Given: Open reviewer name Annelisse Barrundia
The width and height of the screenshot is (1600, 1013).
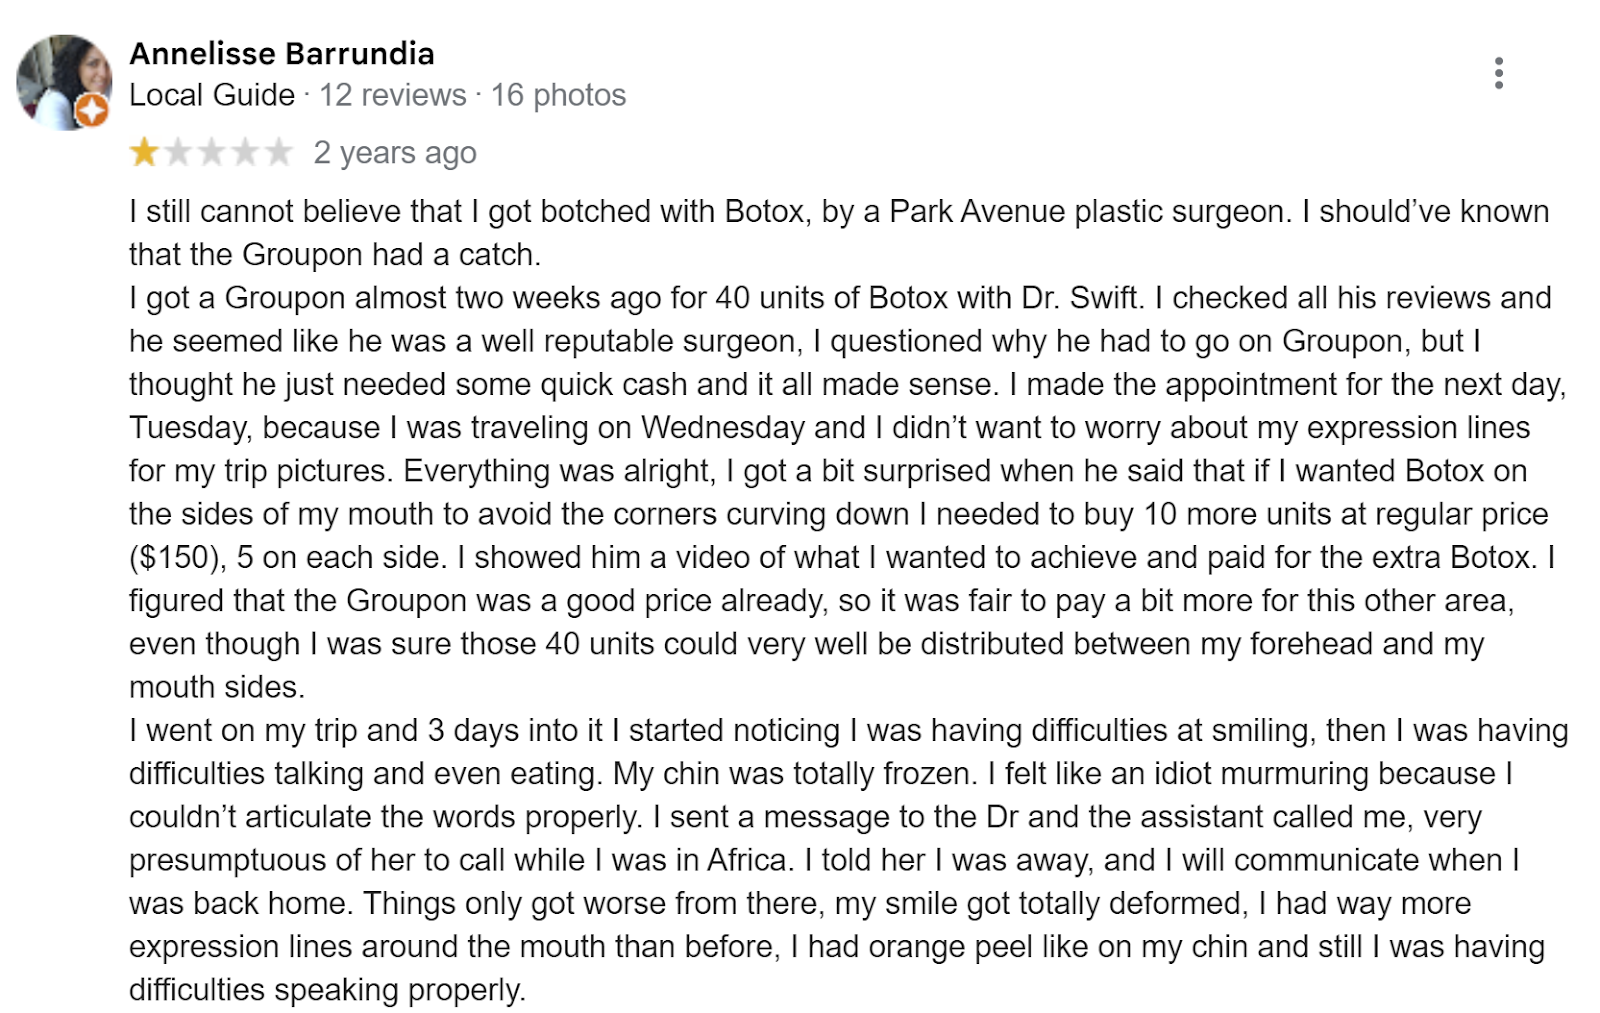Looking at the screenshot, I should coord(281,53).
